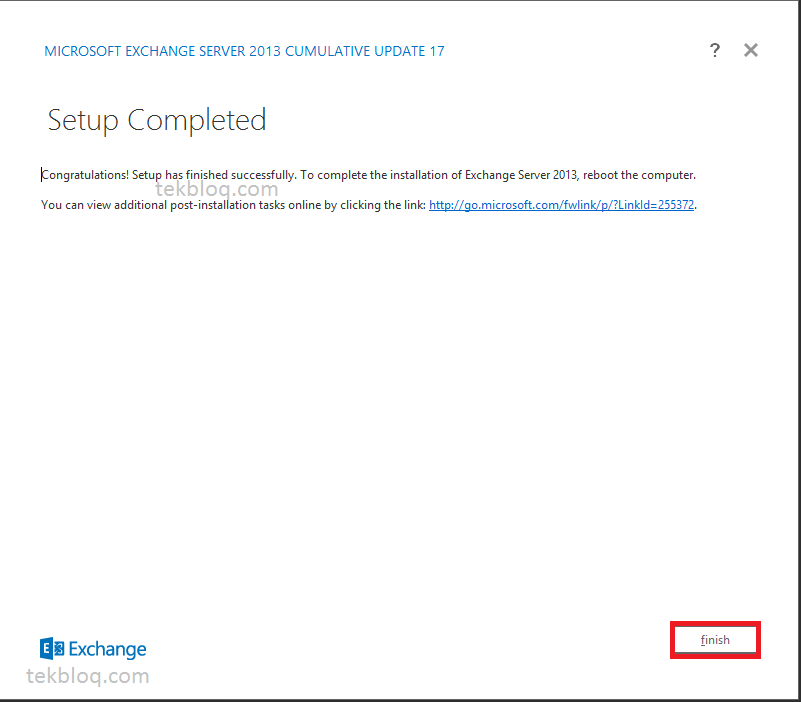Click the Microsoft Exchange Server 2013 Cumulative Update title
This screenshot has height=702, width=801.
pyautogui.click(x=244, y=51)
